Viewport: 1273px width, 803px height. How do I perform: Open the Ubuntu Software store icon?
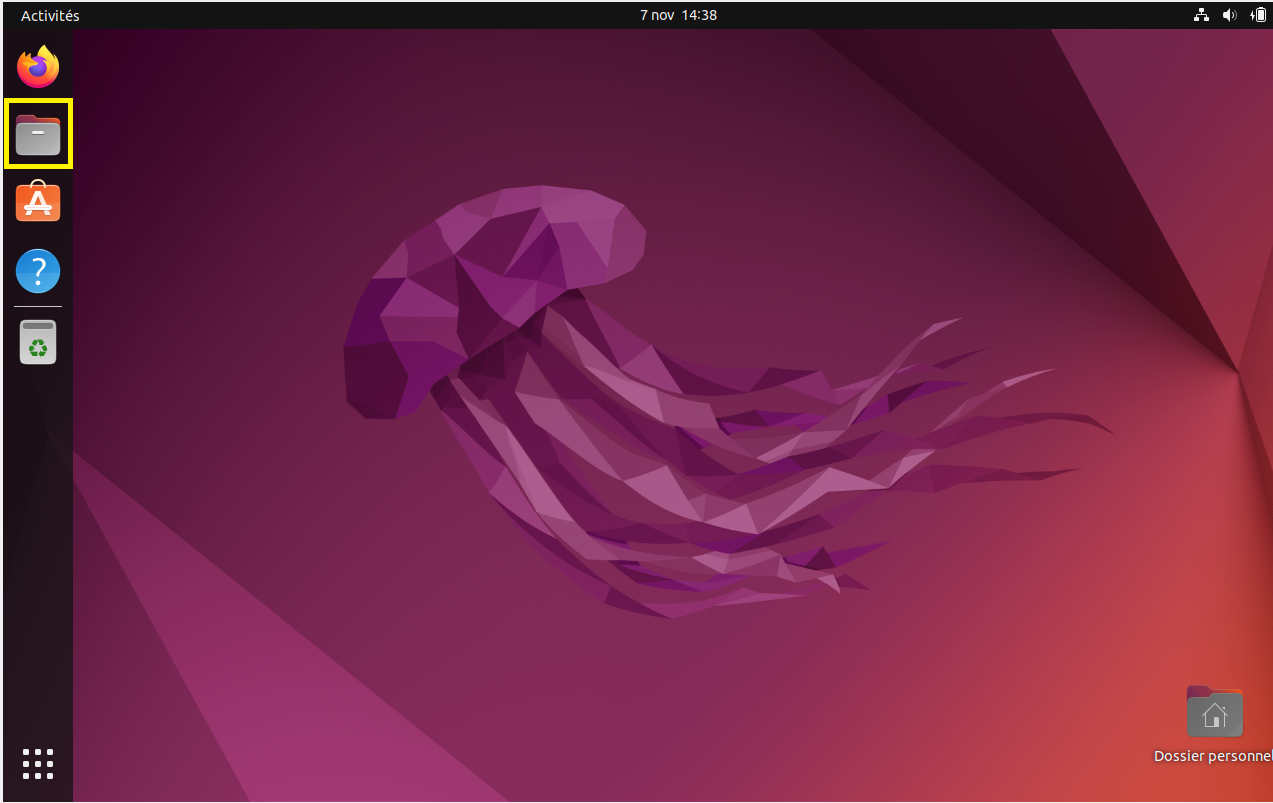click(x=38, y=202)
